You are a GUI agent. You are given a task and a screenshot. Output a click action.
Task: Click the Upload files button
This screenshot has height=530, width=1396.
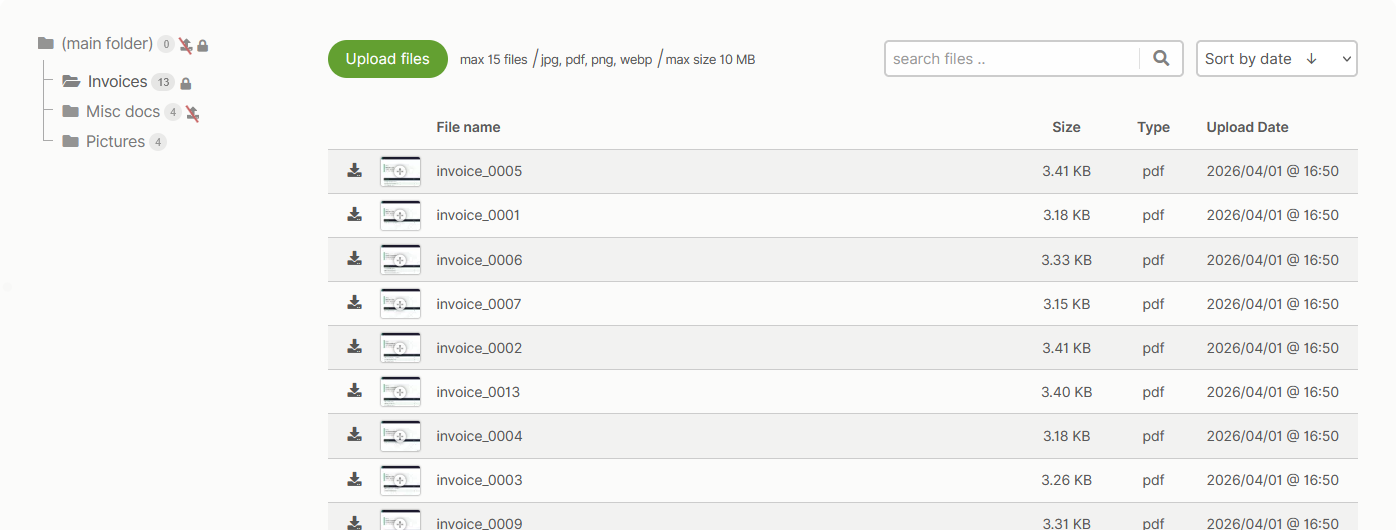[x=388, y=59]
